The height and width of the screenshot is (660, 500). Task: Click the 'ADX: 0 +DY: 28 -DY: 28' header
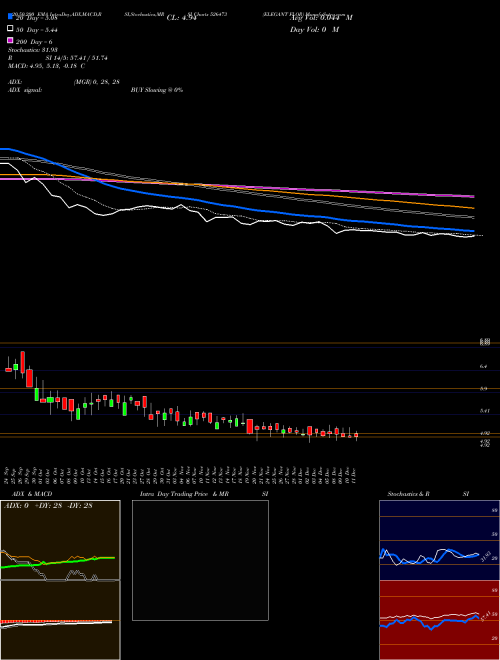(48, 506)
